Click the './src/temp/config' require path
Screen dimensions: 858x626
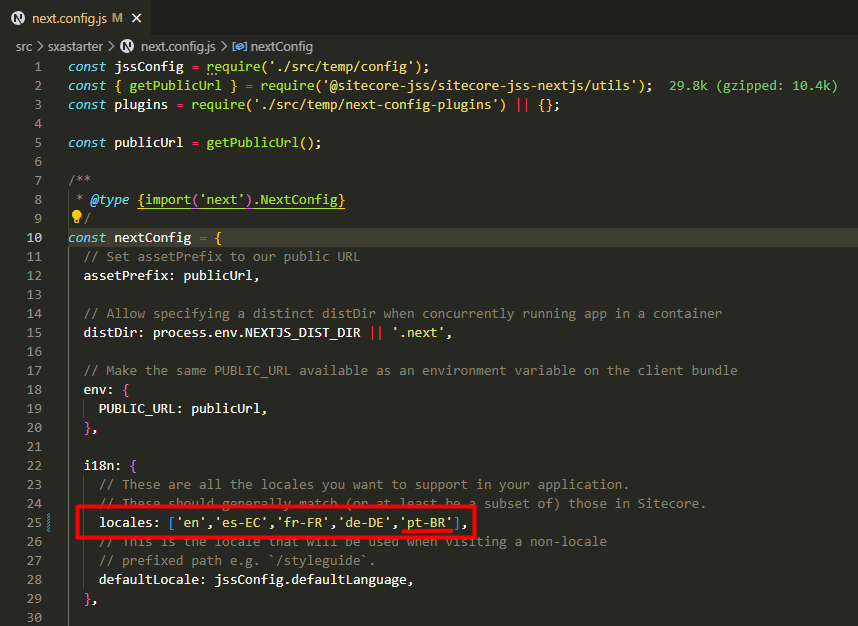coord(341,67)
